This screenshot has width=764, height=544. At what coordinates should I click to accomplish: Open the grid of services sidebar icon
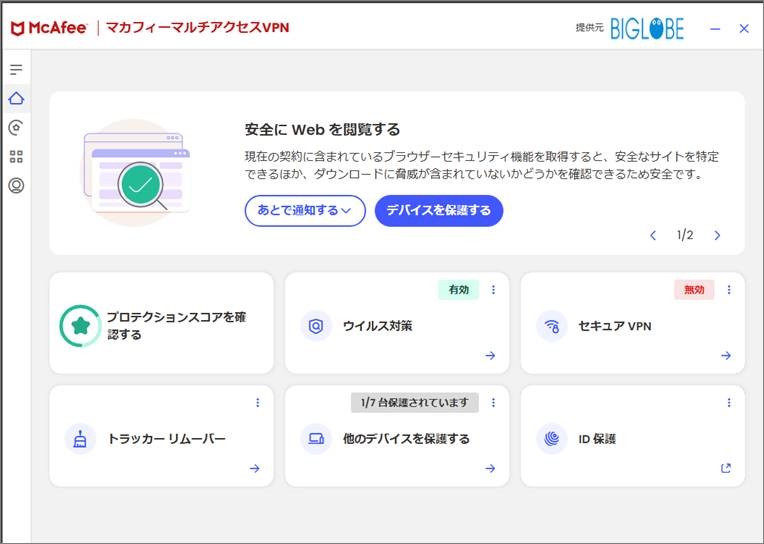click(x=16, y=156)
